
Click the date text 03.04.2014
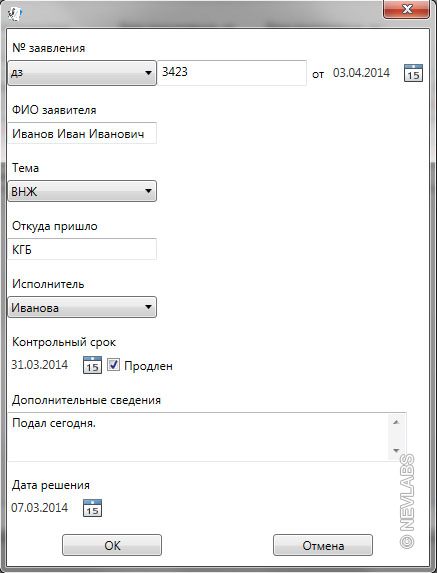(361, 72)
